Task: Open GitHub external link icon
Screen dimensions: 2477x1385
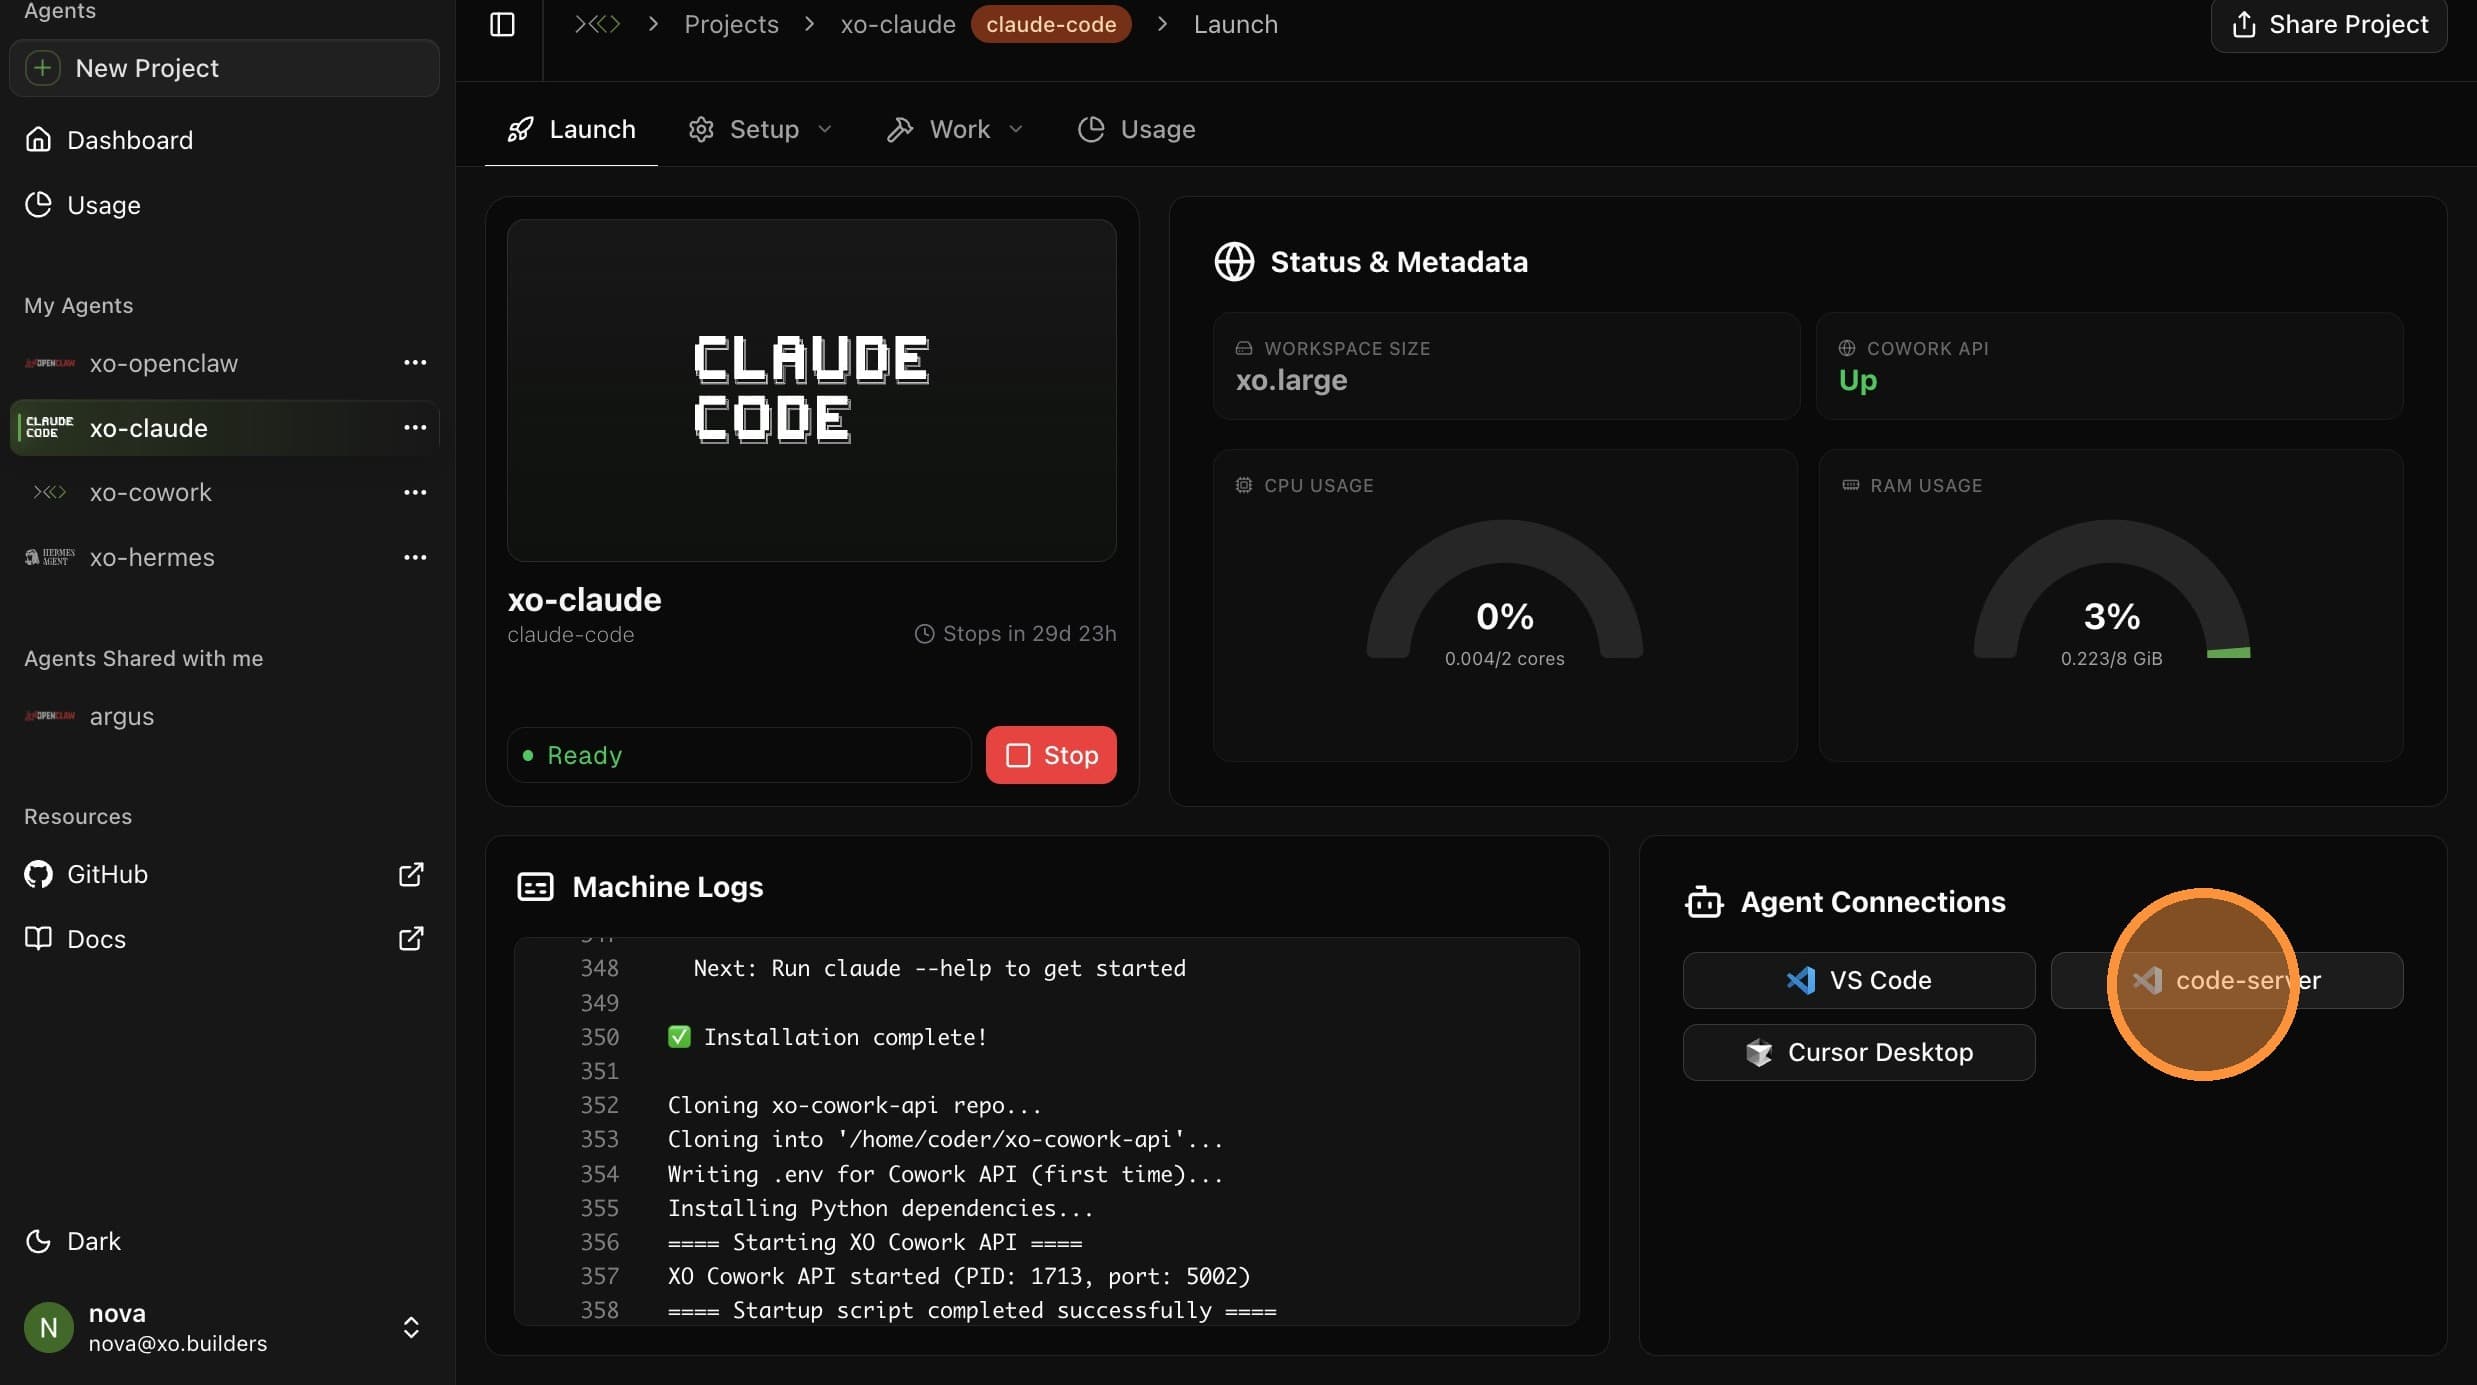Action: pos(411,875)
